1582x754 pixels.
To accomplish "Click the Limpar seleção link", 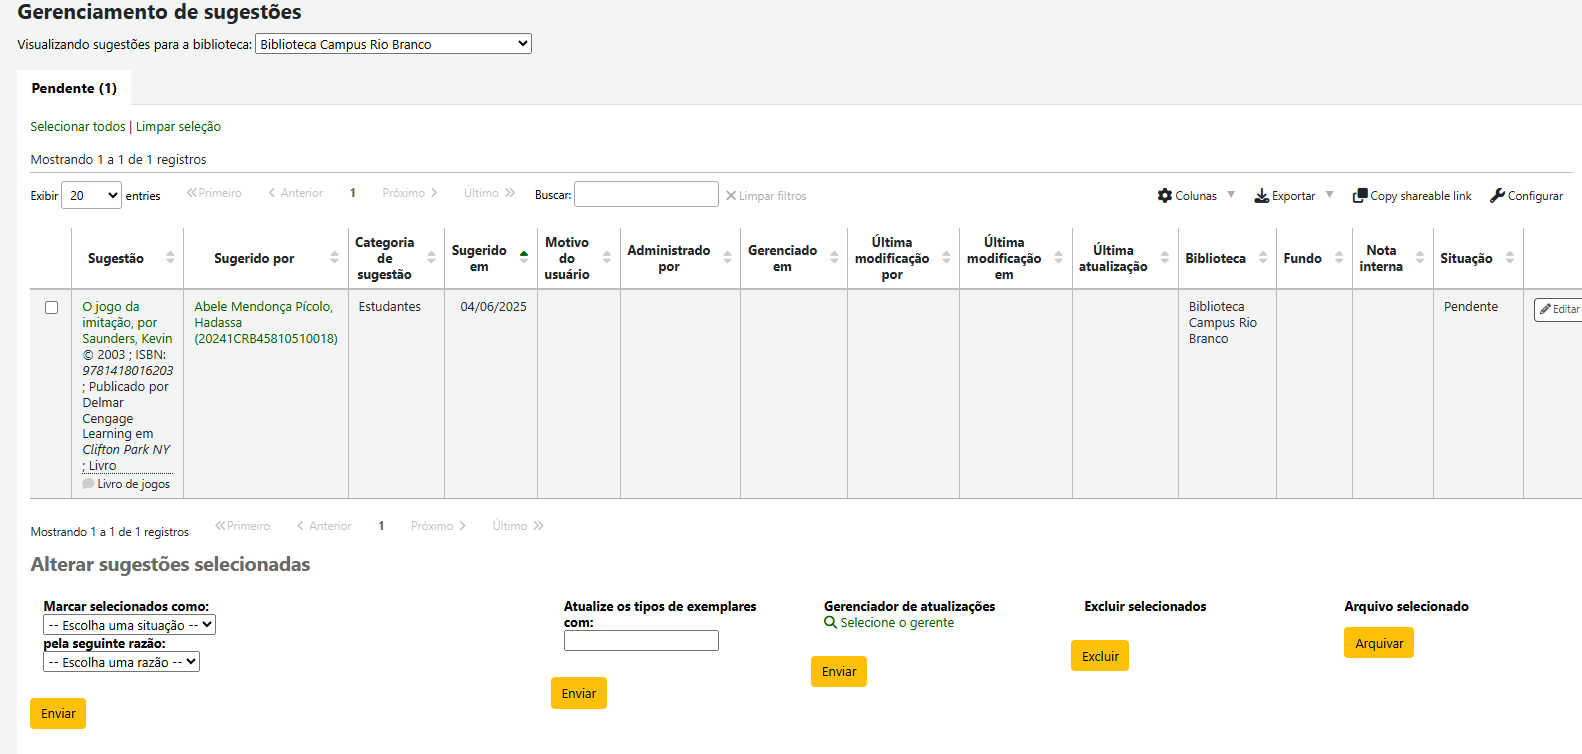I will pos(178,127).
